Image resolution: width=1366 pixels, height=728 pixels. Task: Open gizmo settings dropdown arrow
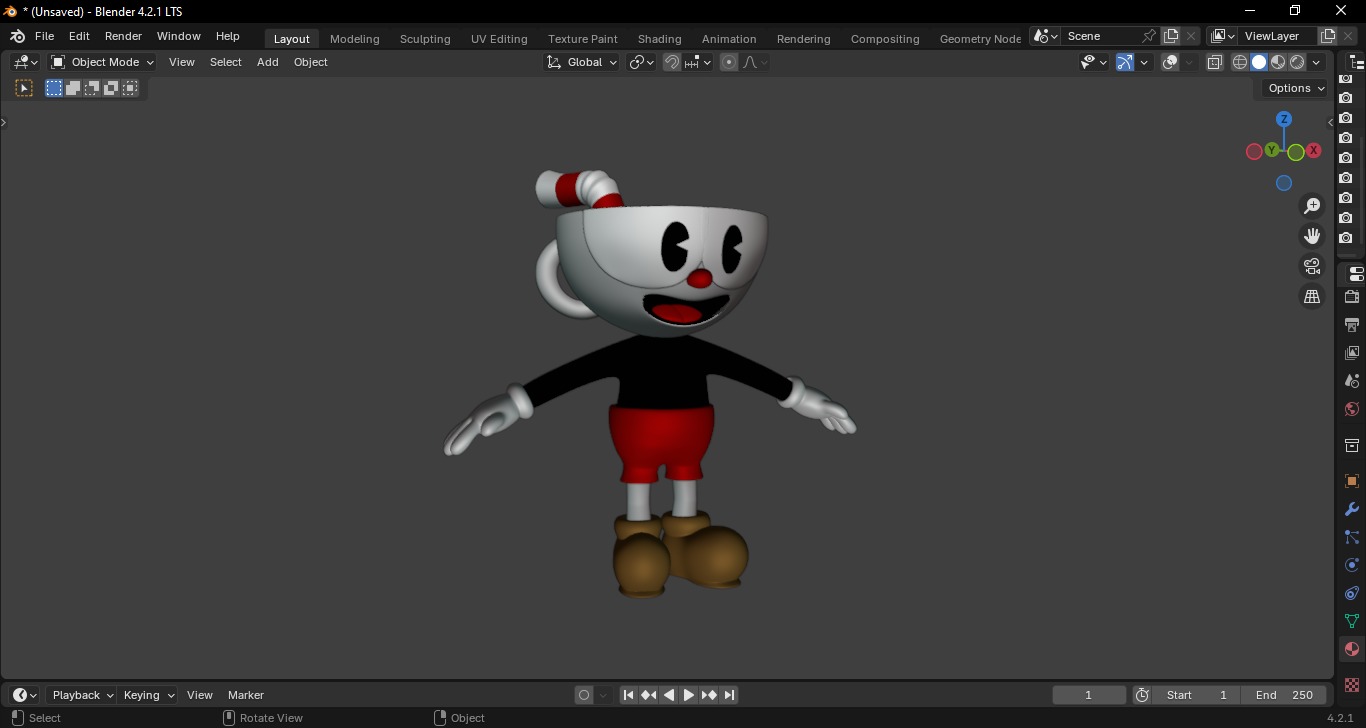pos(1144,62)
